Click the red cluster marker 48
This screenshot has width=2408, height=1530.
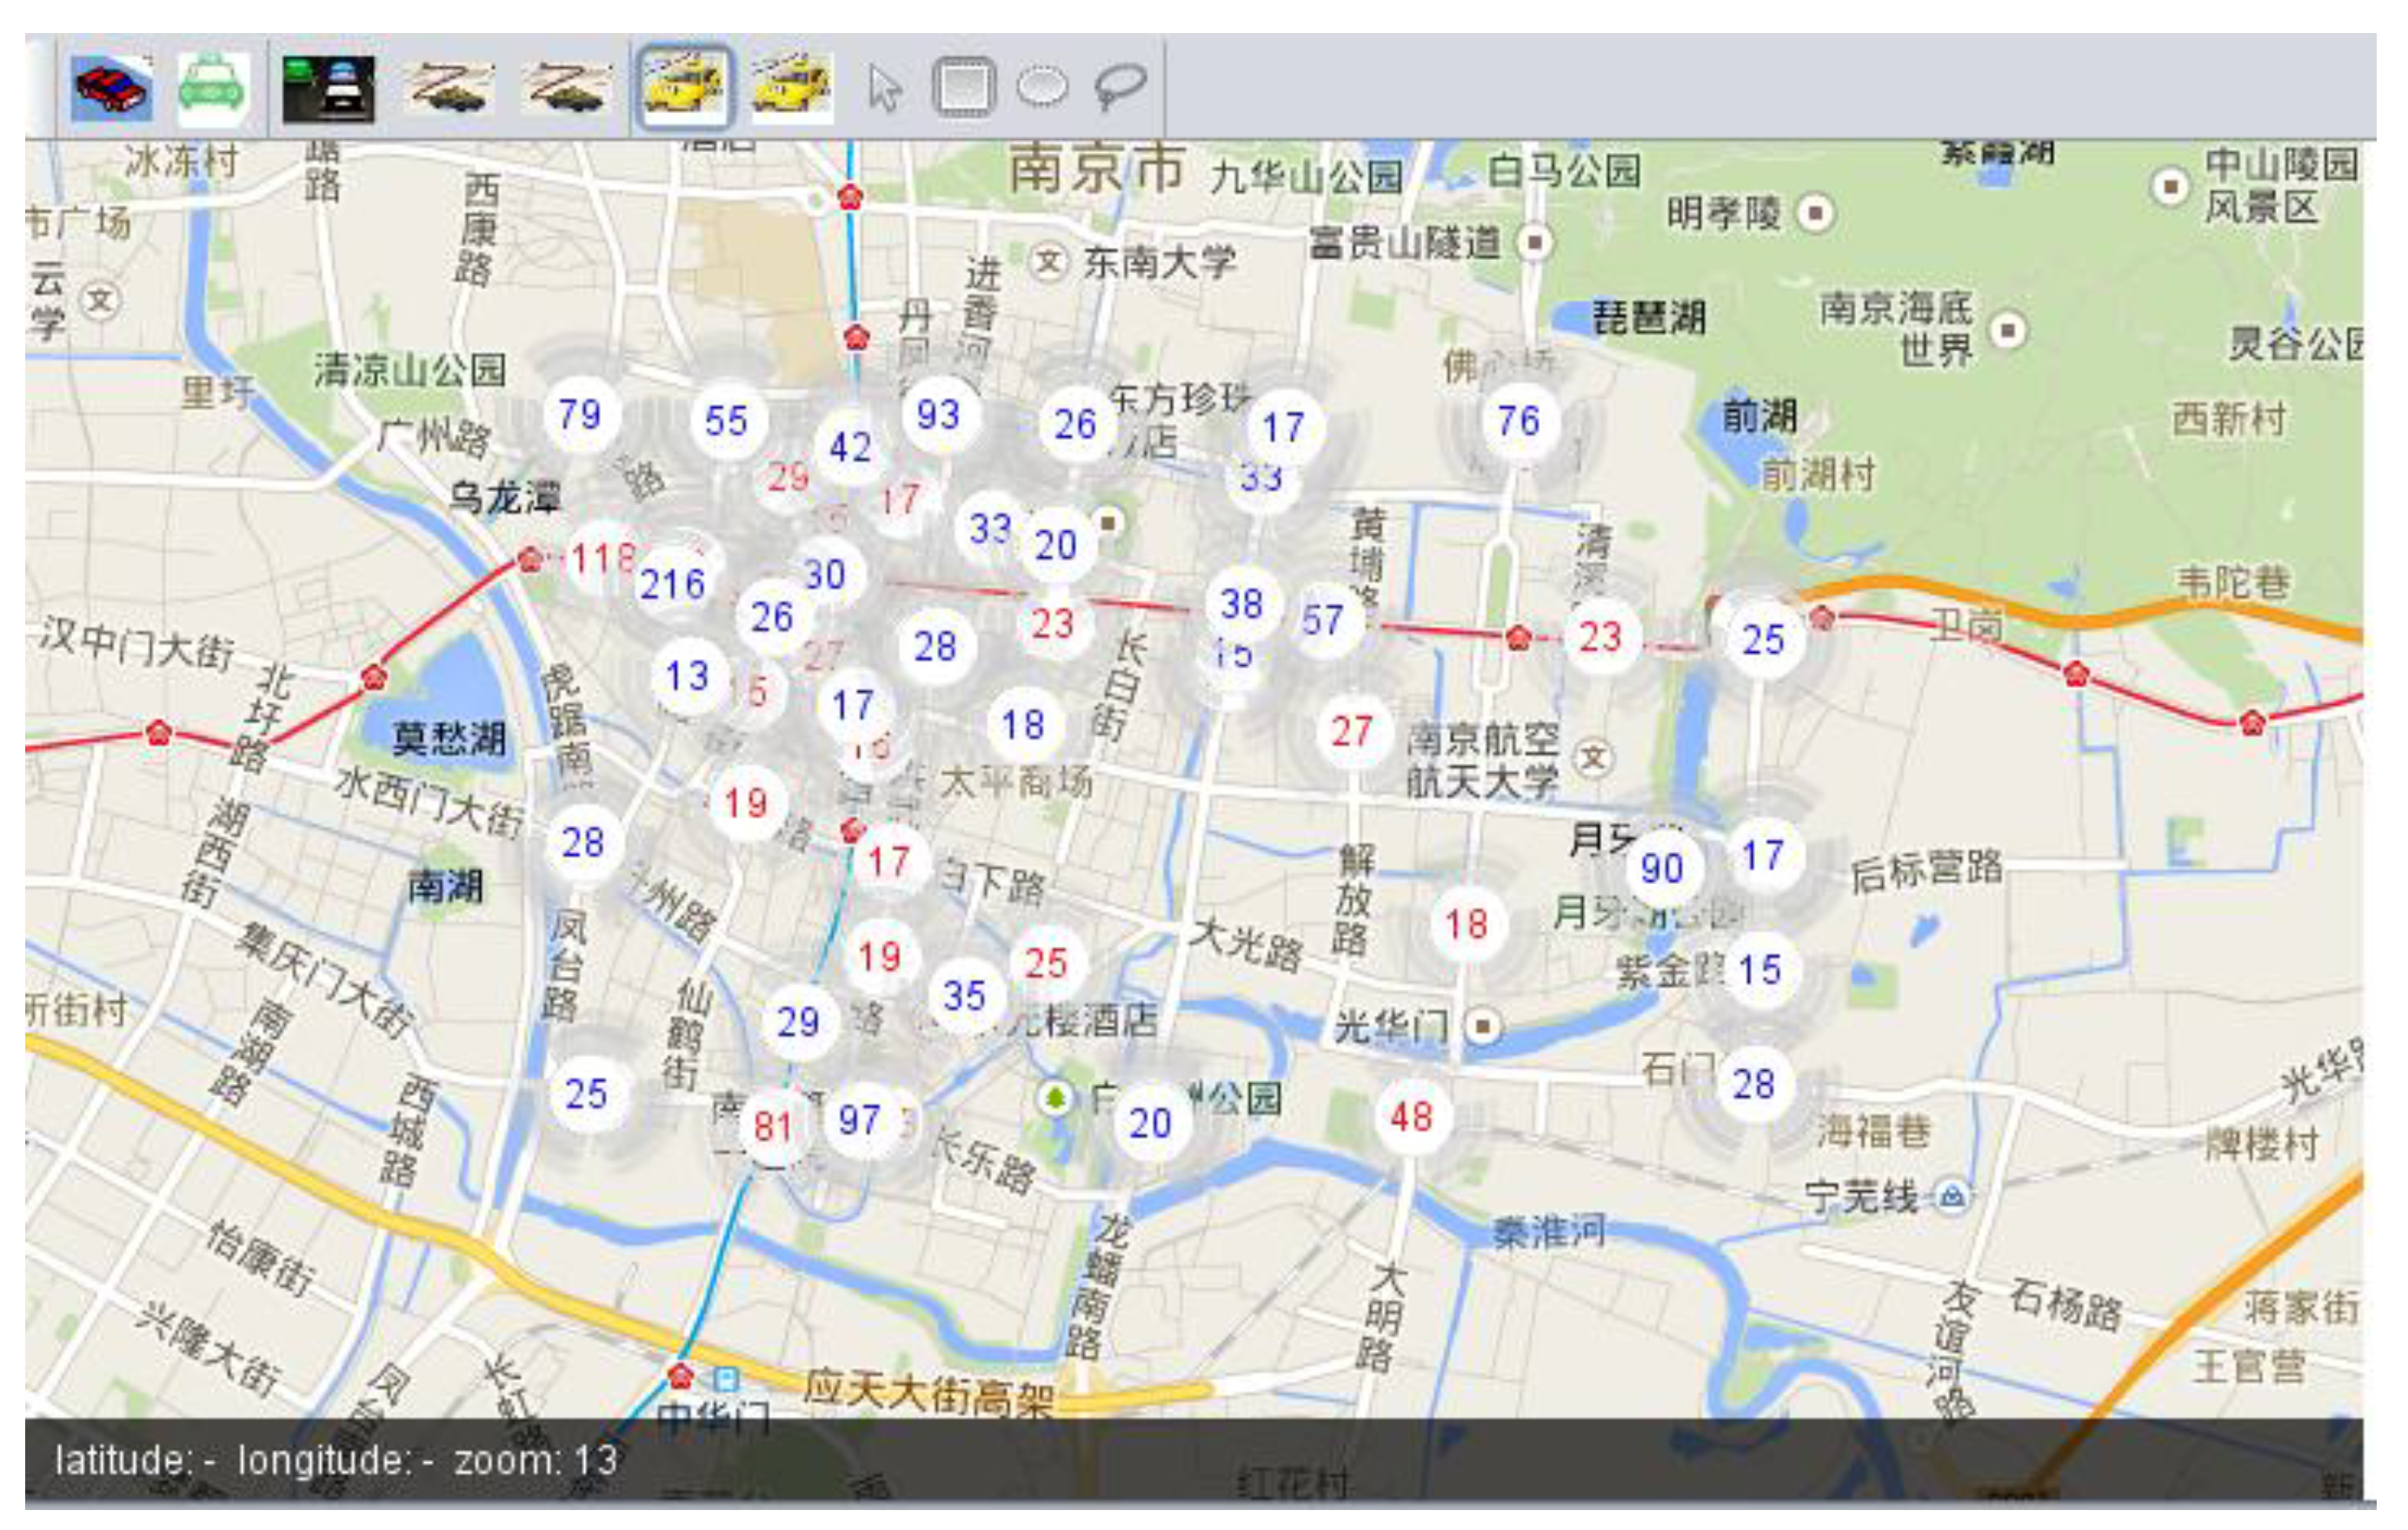(x=1411, y=1117)
